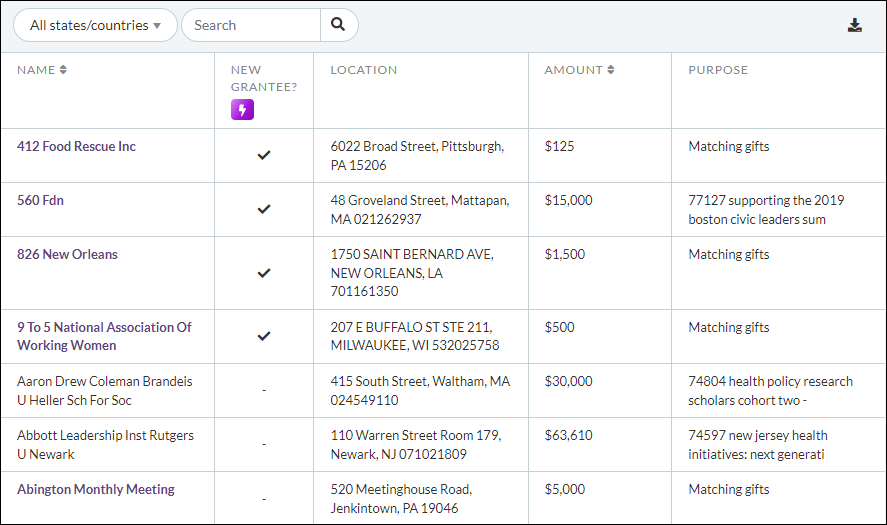Click the checkmark for 412 Food Rescue

264,155
